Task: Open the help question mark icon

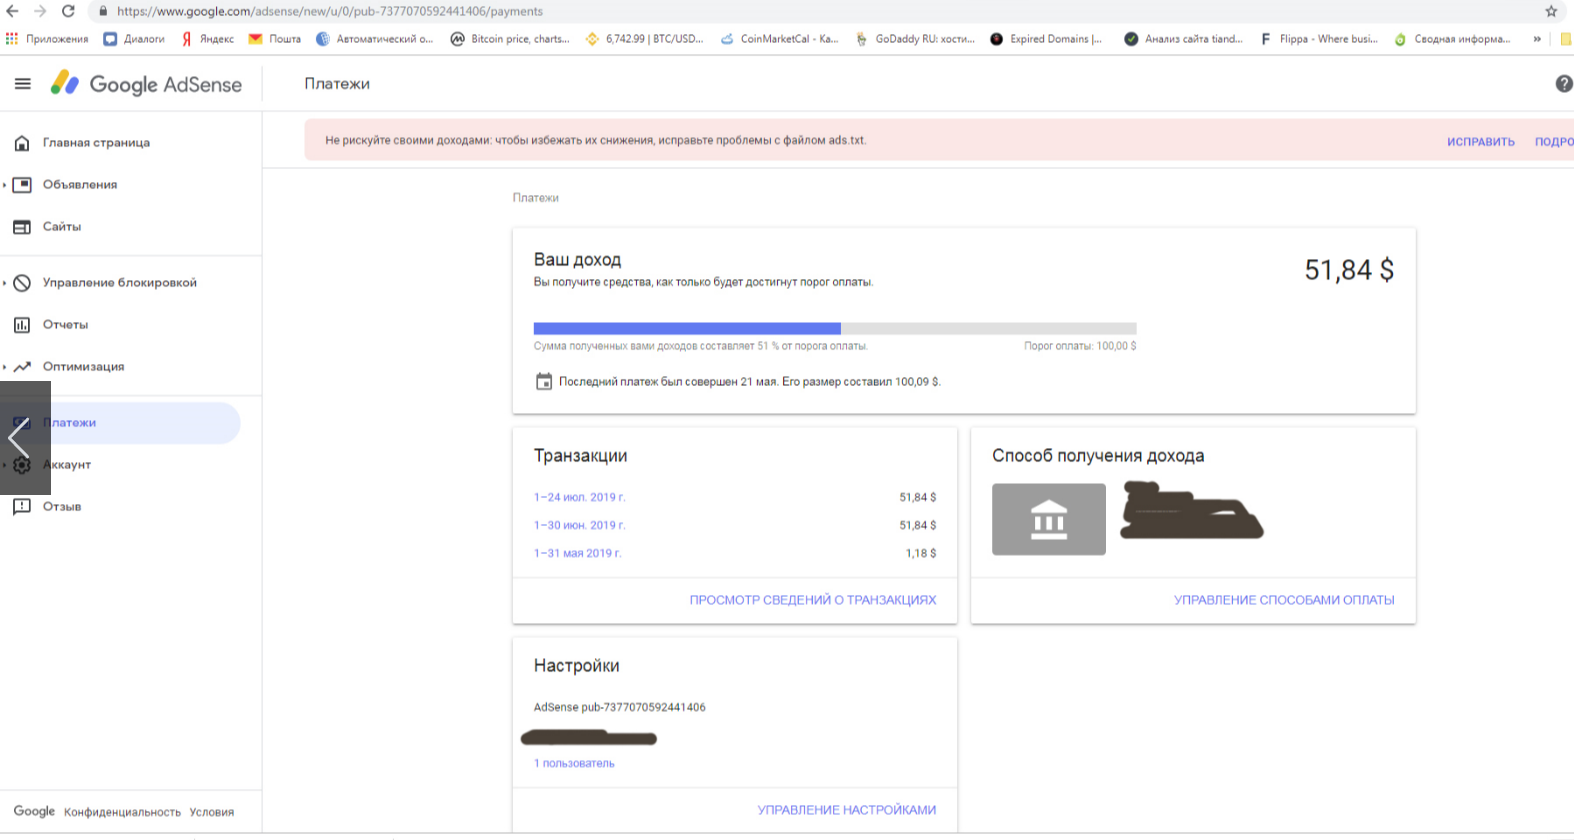Action: 1564,84
